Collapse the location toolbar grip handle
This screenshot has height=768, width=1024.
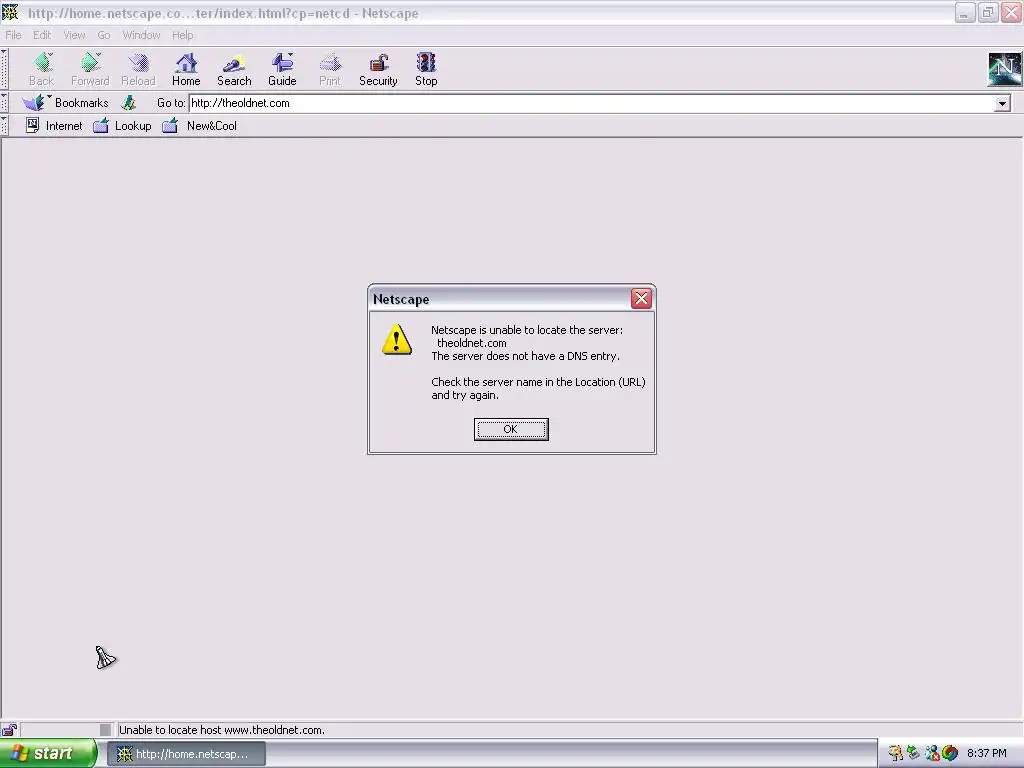(4, 103)
